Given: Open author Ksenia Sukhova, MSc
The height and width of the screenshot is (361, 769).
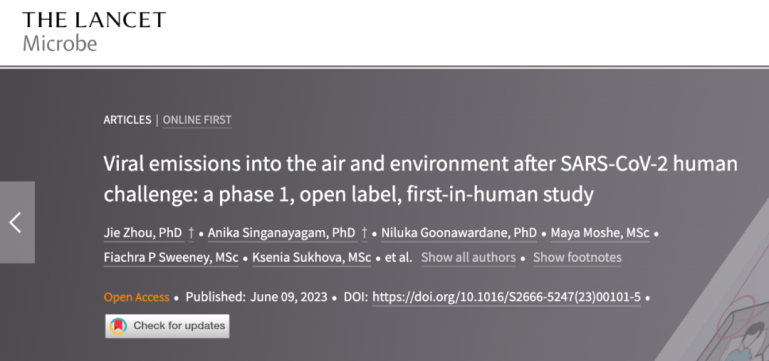Looking at the screenshot, I should [312, 258].
